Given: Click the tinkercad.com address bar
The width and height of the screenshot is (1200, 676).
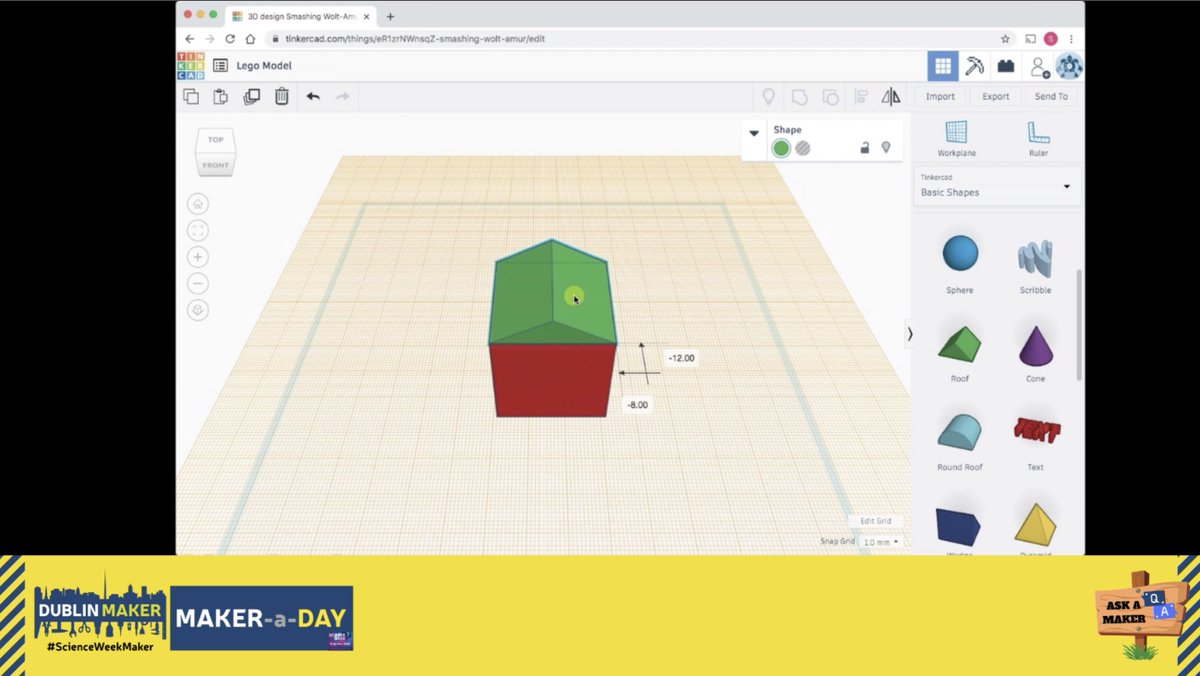Looking at the screenshot, I should [x=640, y=39].
